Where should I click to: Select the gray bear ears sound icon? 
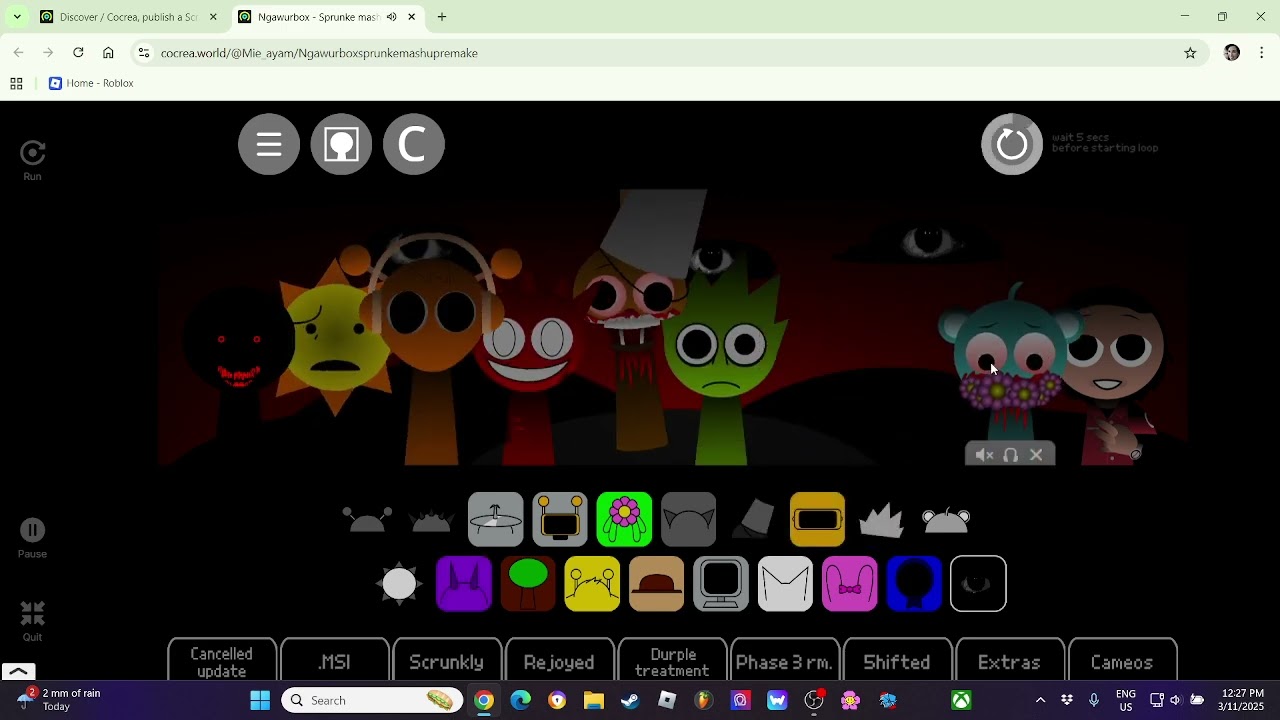point(946,520)
